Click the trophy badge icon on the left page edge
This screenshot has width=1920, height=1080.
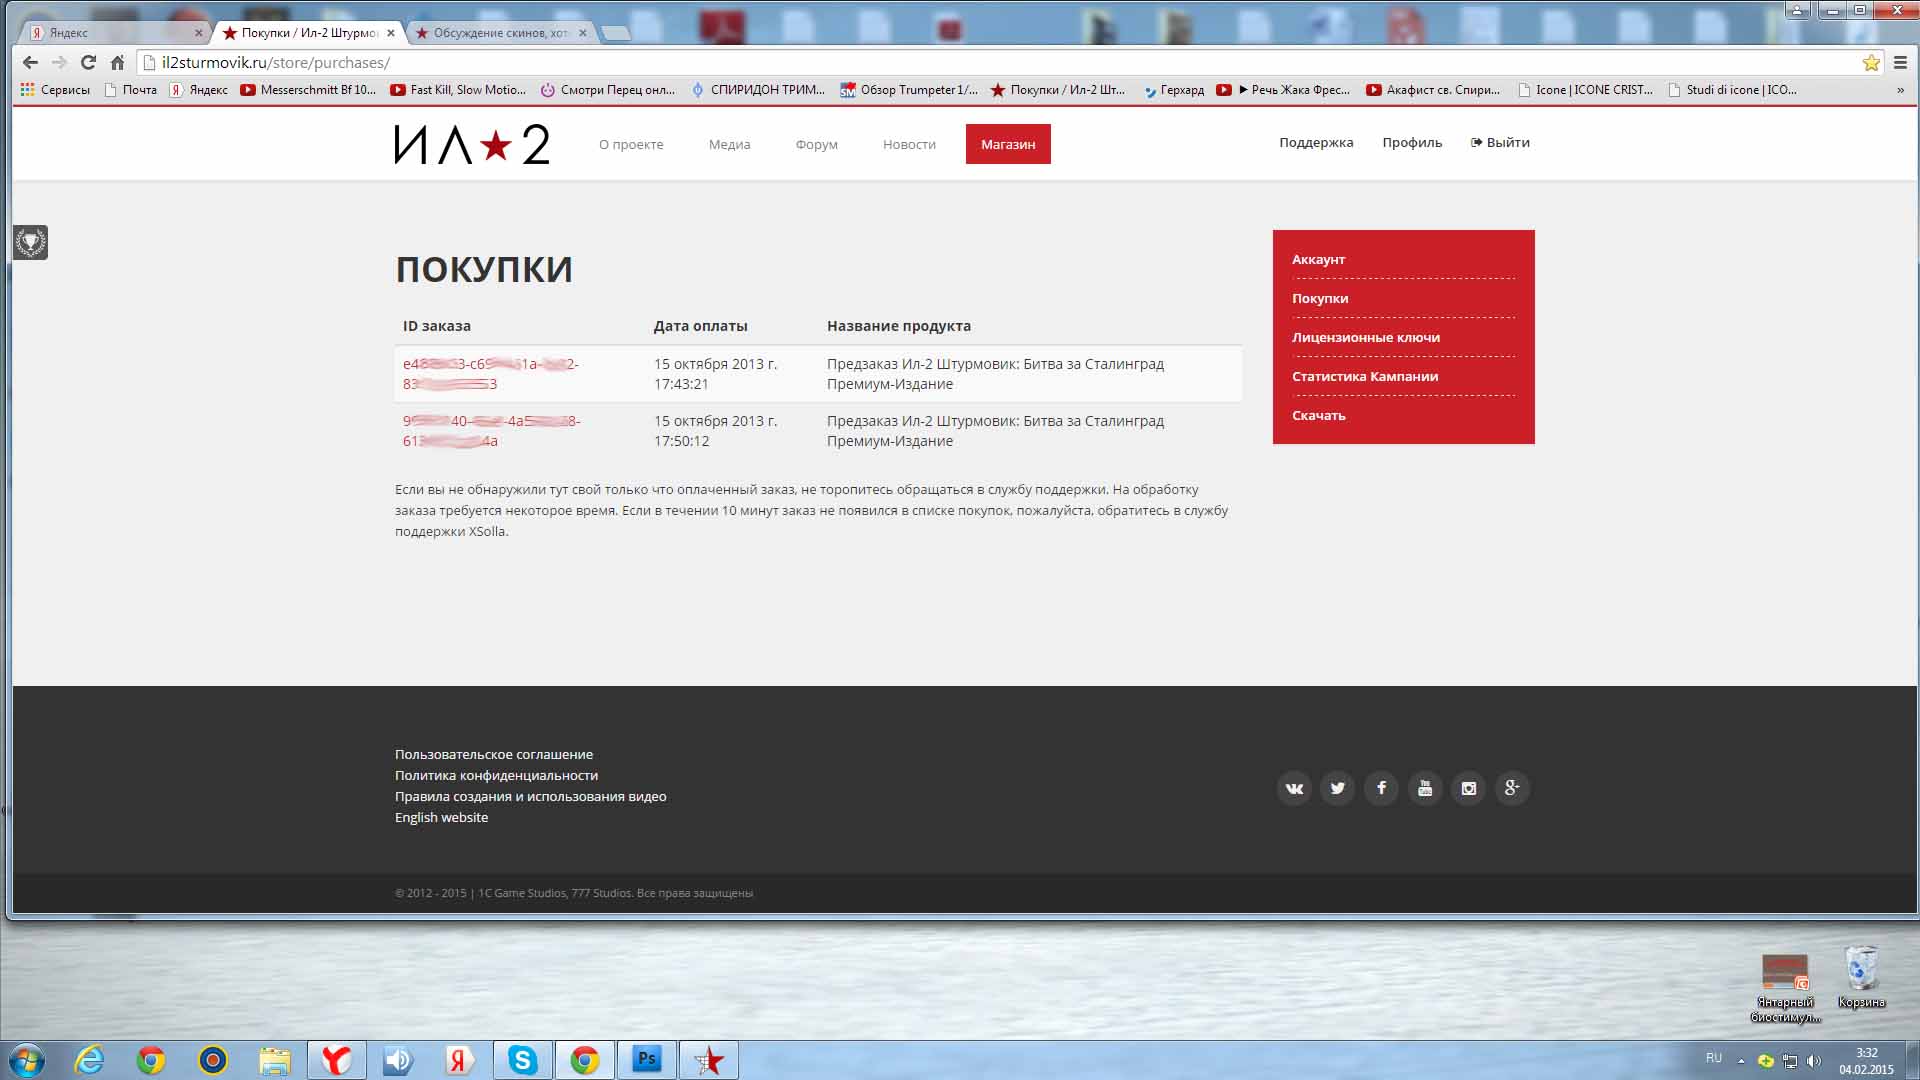point(30,242)
